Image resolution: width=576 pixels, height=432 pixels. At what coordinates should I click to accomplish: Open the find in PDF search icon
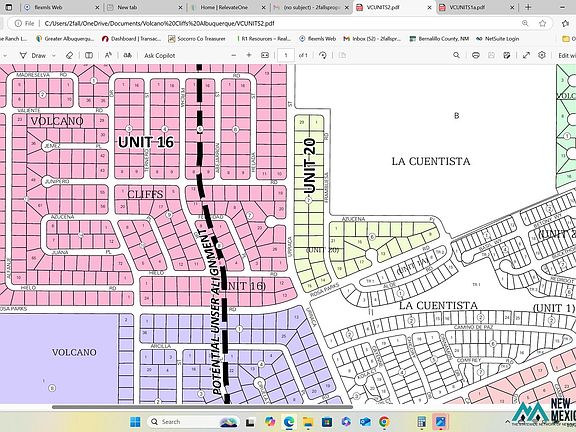click(456, 55)
